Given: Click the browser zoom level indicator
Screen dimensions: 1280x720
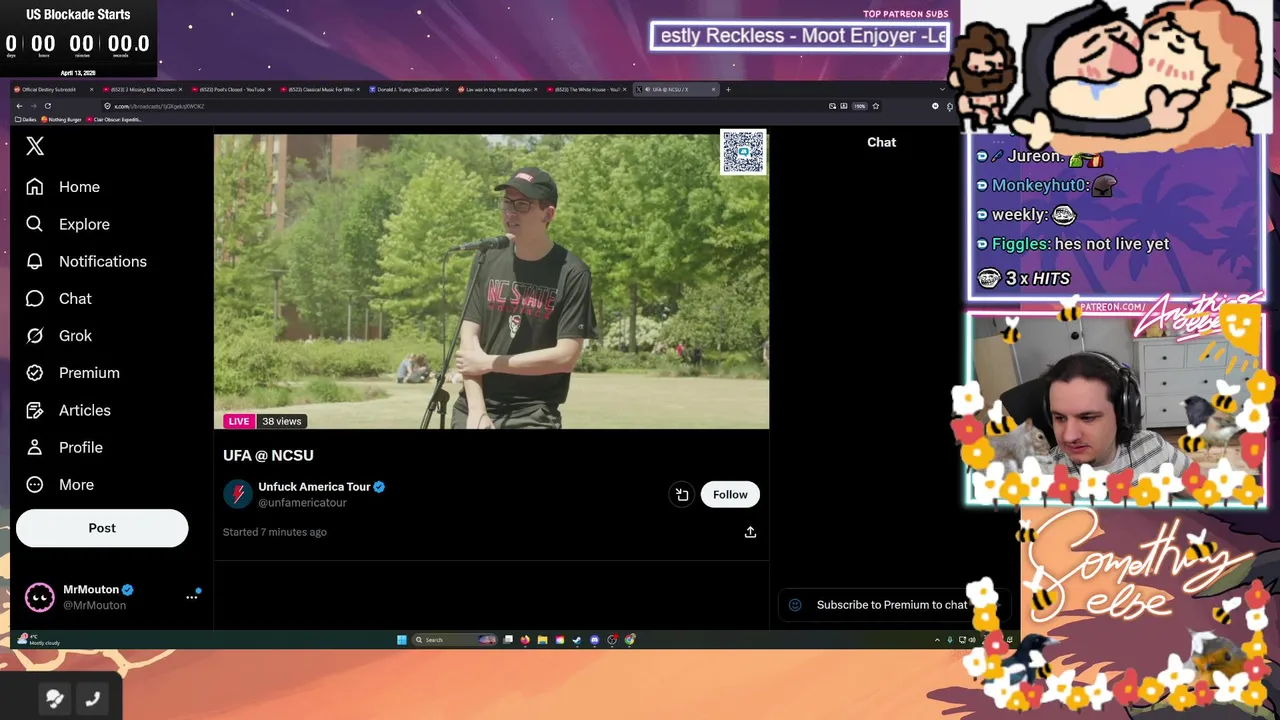Looking at the screenshot, I should [x=860, y=106].
